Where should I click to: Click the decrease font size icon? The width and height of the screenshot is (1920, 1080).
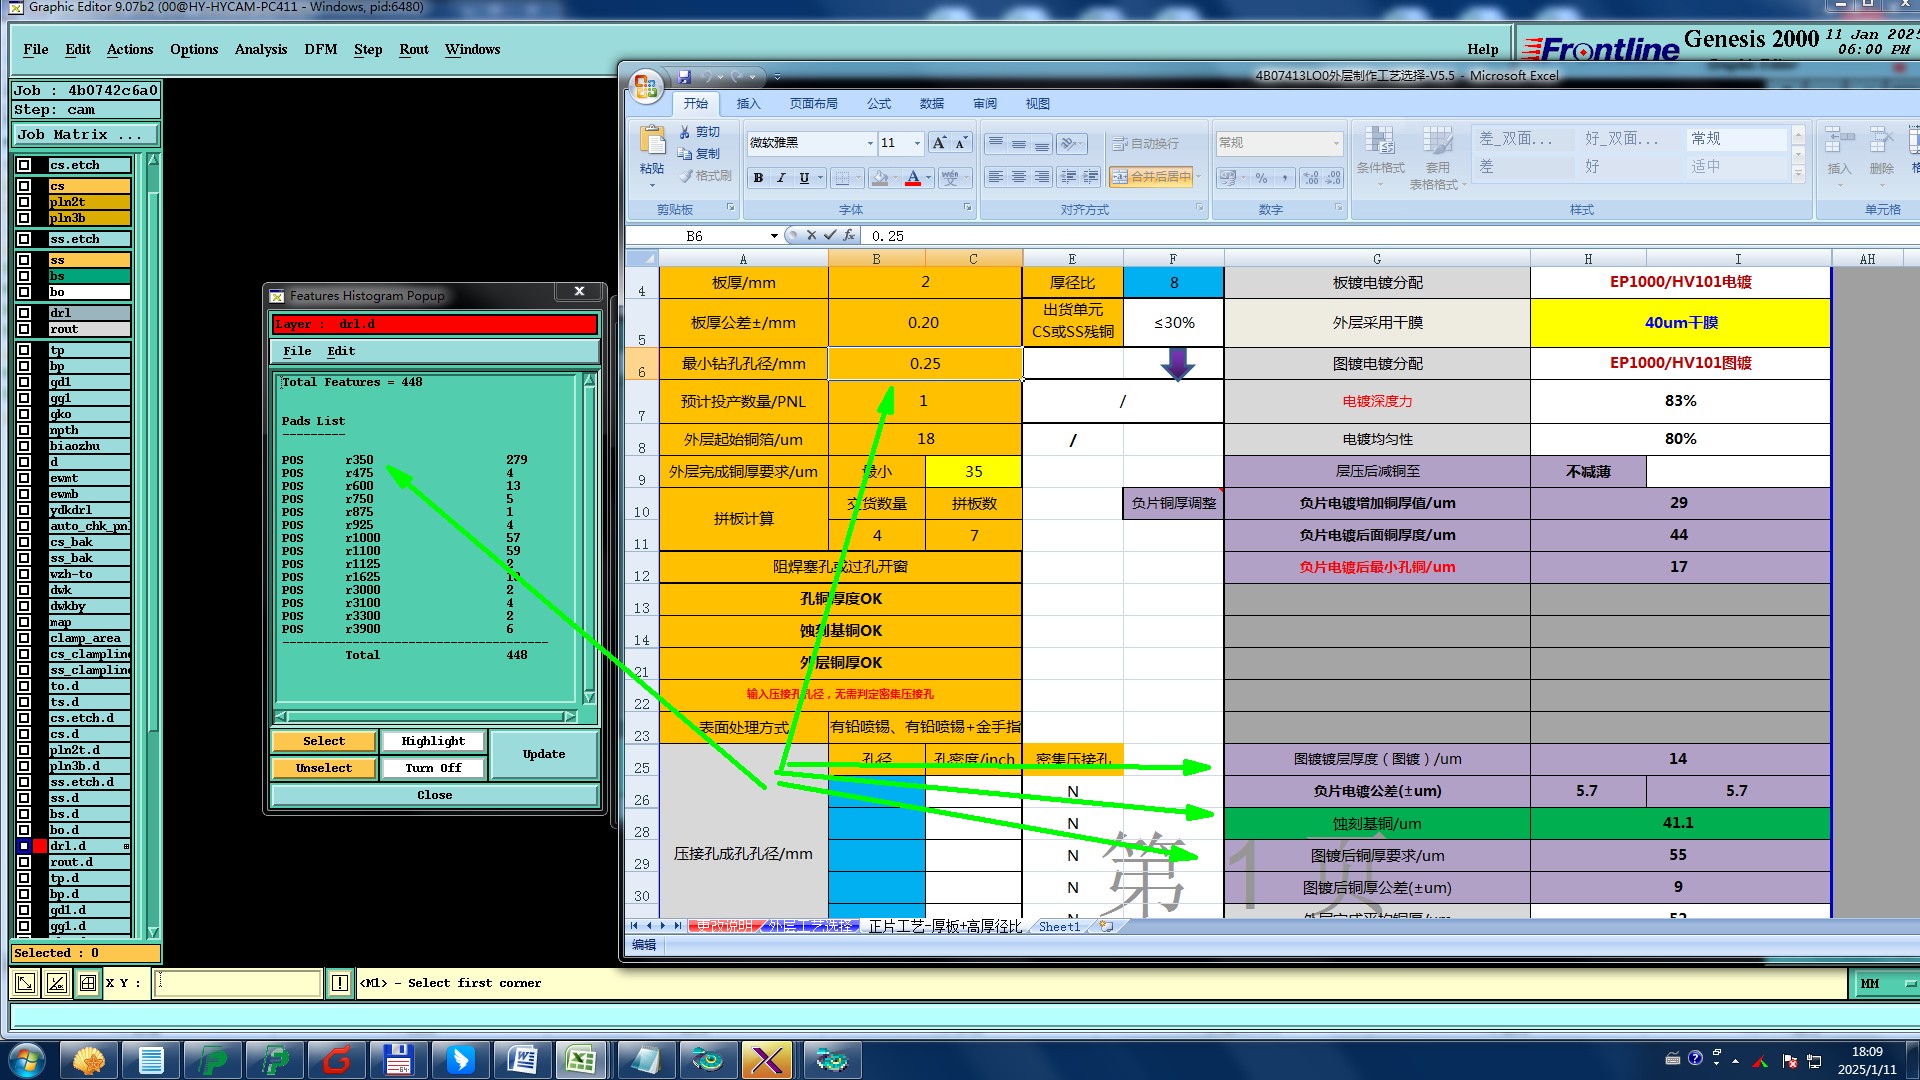[961, 143]
